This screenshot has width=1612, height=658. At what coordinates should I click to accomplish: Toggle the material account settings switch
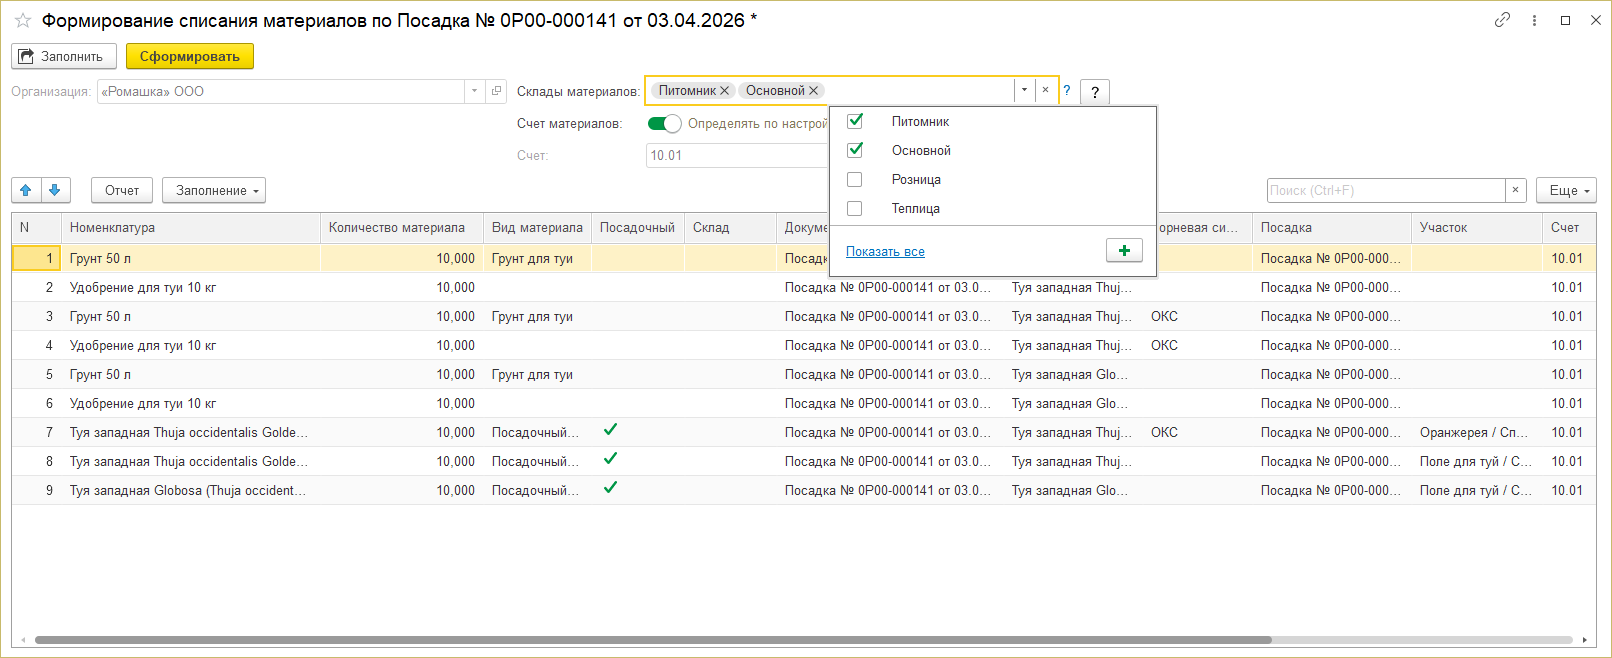664,124
